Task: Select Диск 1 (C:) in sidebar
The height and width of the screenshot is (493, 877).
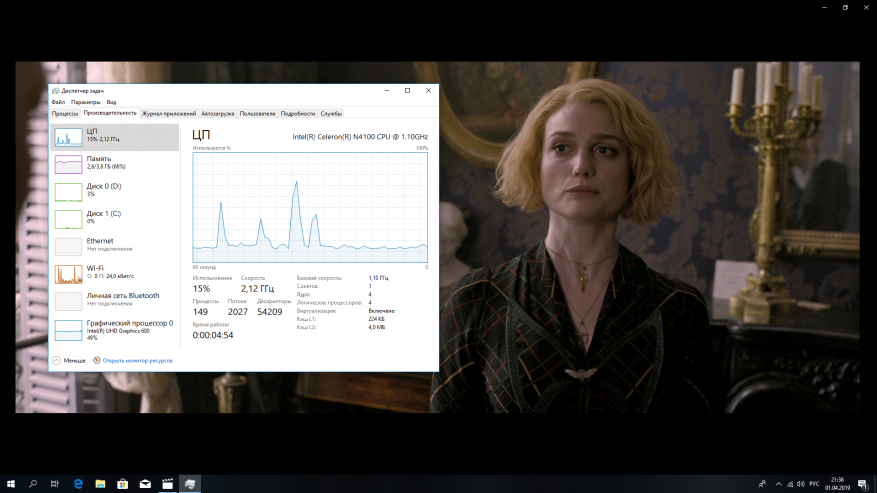Action: [x=115, y=218]
